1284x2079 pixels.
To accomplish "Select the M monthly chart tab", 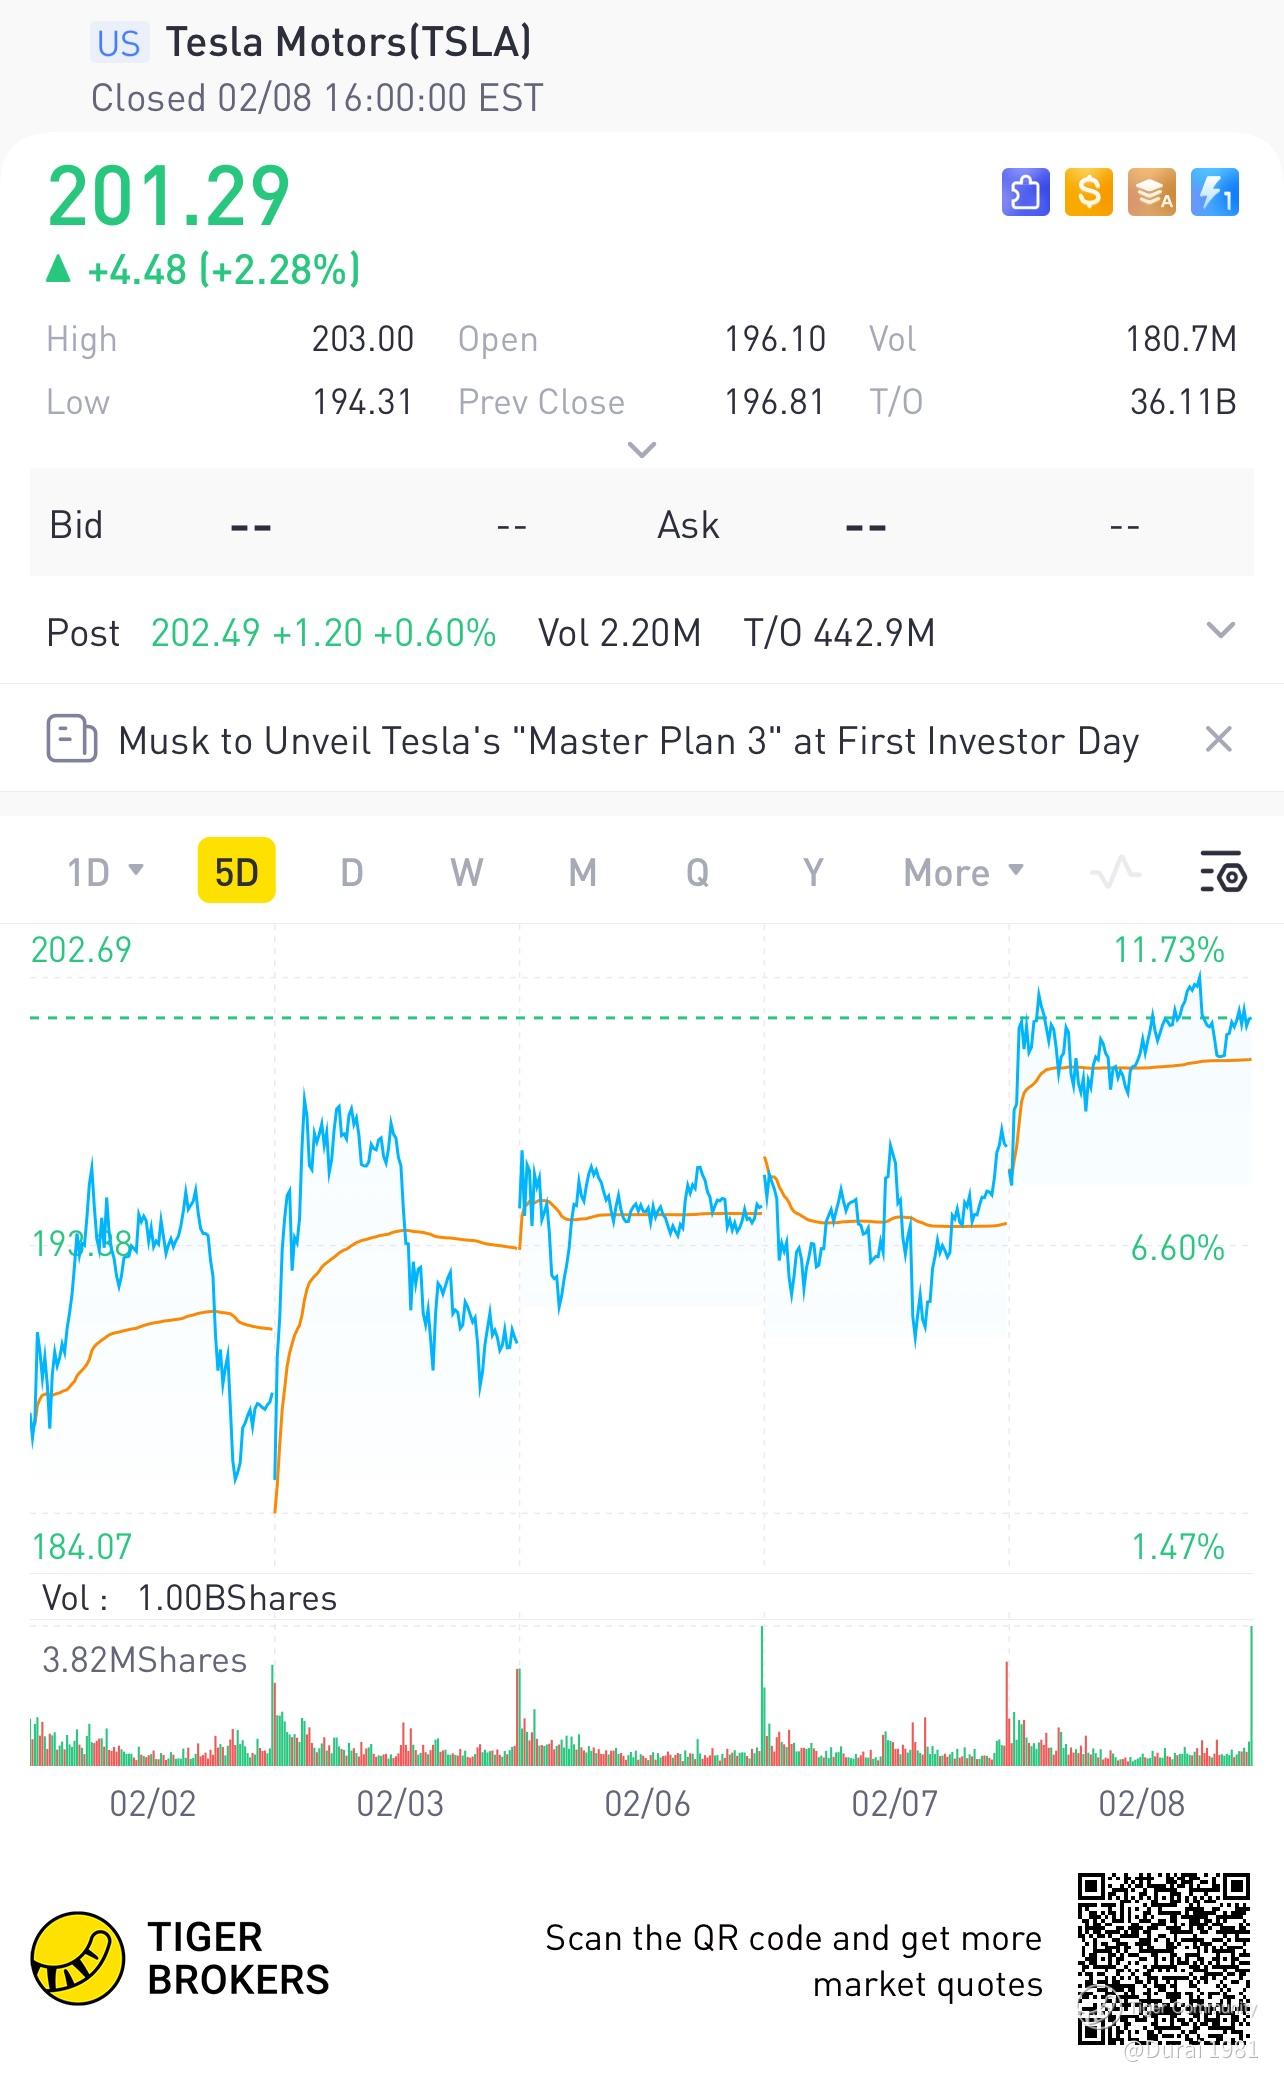I will tap(582, 872).
